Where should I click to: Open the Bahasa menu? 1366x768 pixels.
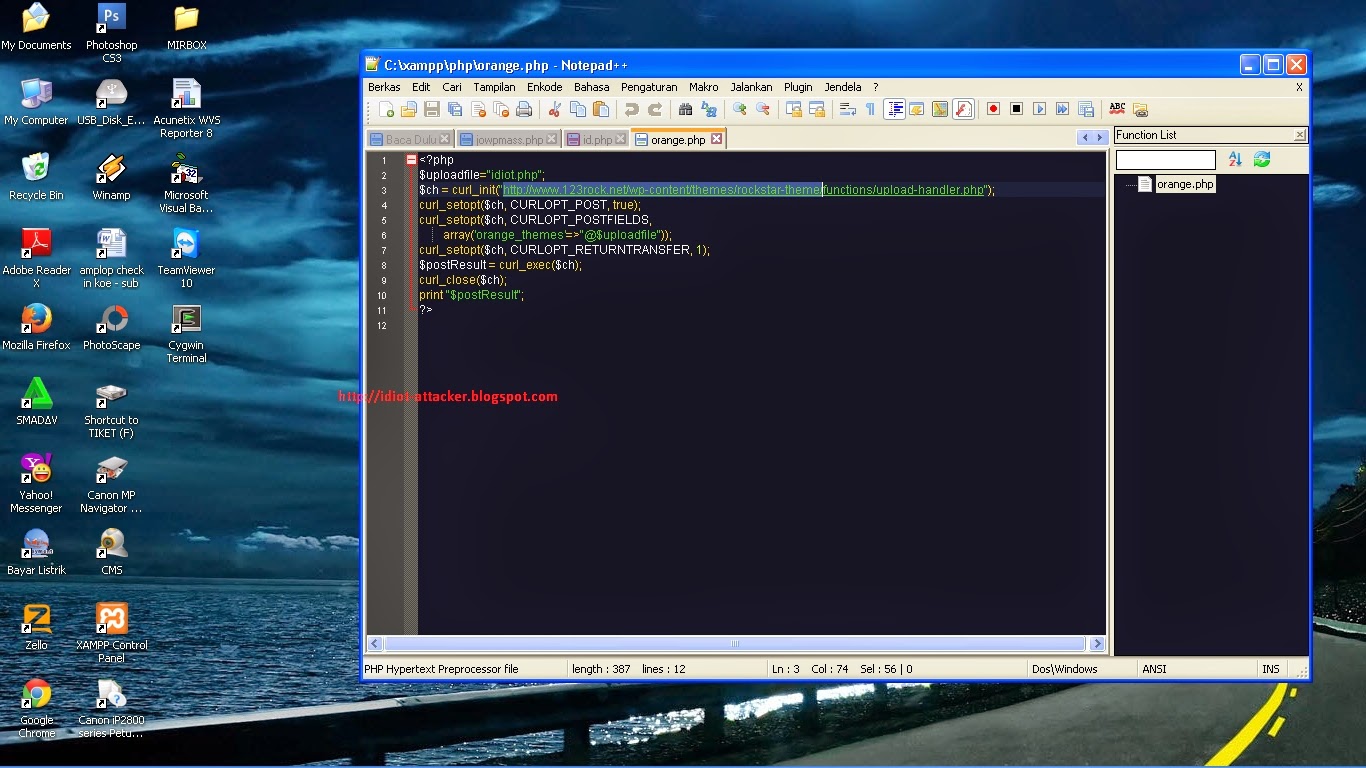tap(591, 87)
